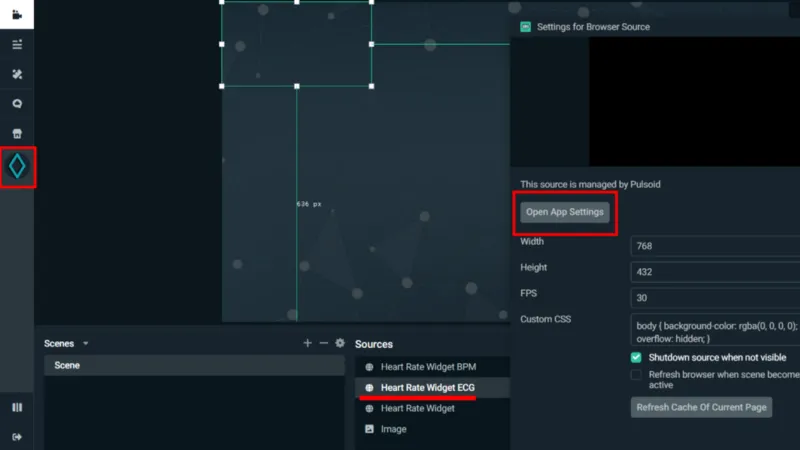This screenshot has width=800, height=450.
Task: Open the Themes wand icon in sidebar
Action: (17, 74)
